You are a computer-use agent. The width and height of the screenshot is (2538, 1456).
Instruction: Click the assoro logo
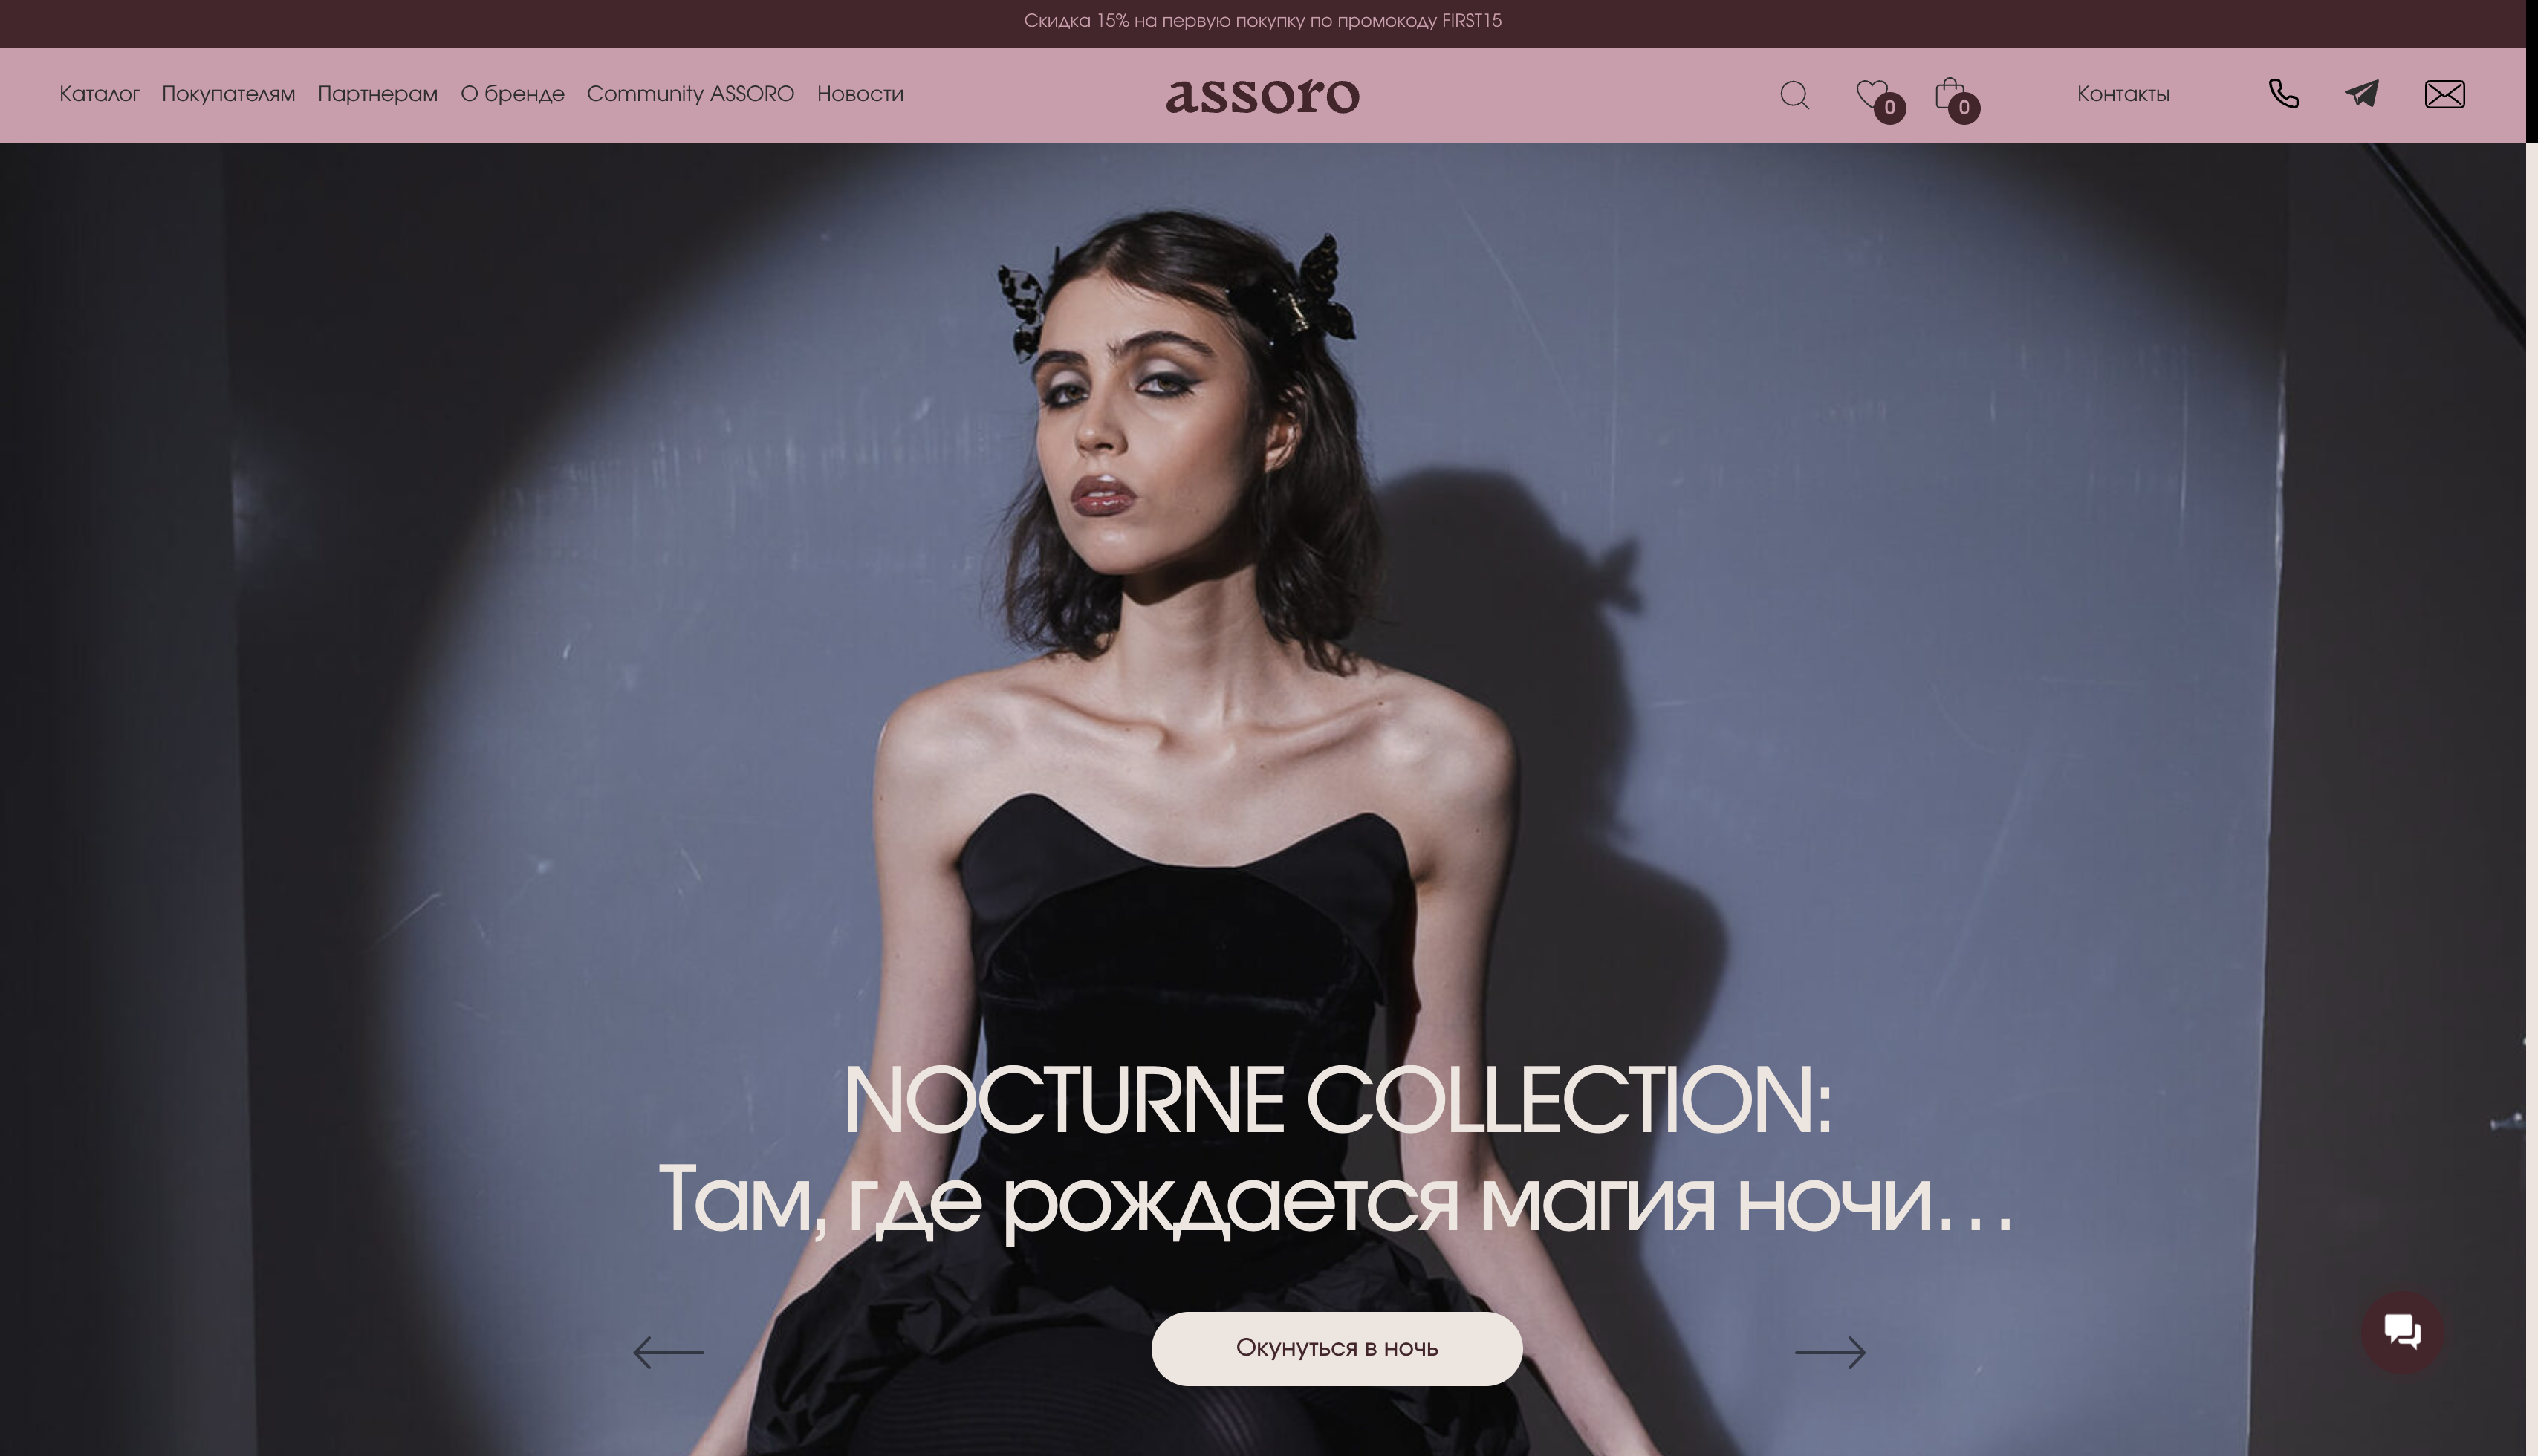pos(1262,96)
